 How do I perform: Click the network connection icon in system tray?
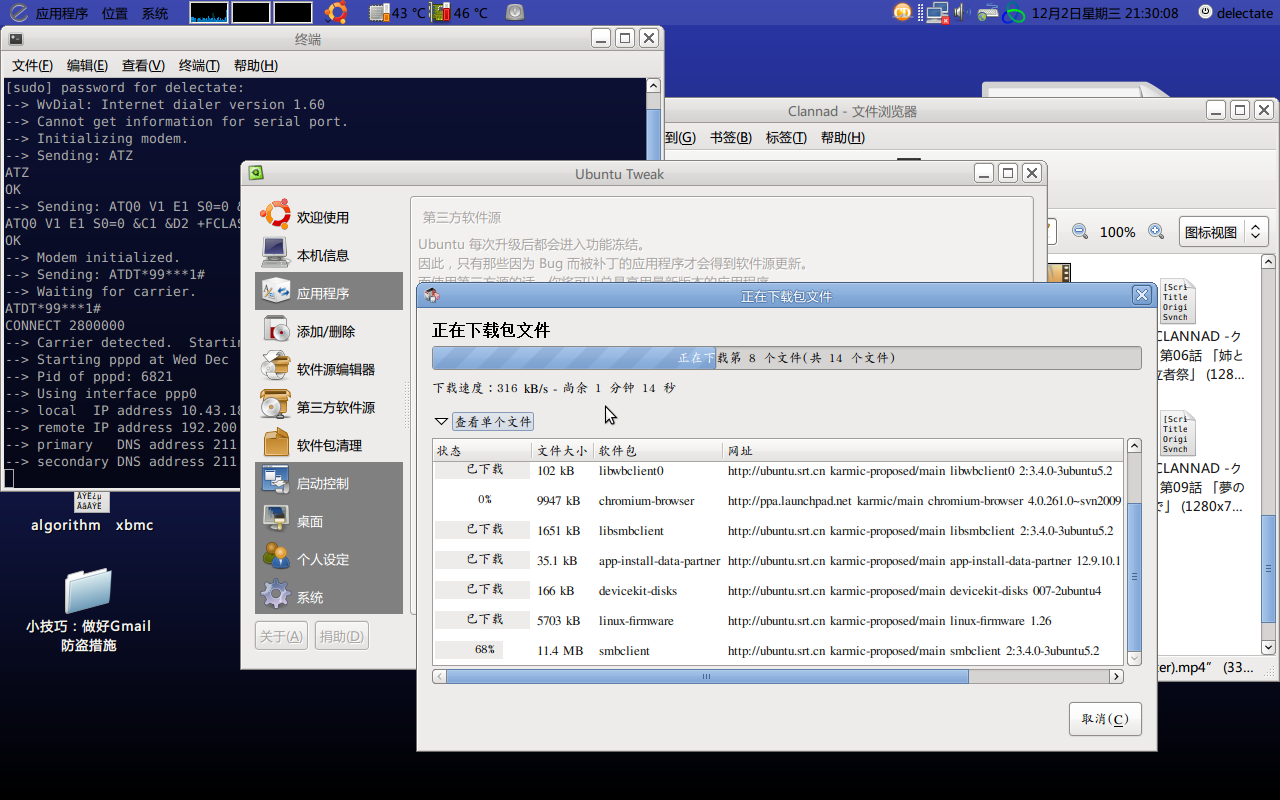click(937, 13)
